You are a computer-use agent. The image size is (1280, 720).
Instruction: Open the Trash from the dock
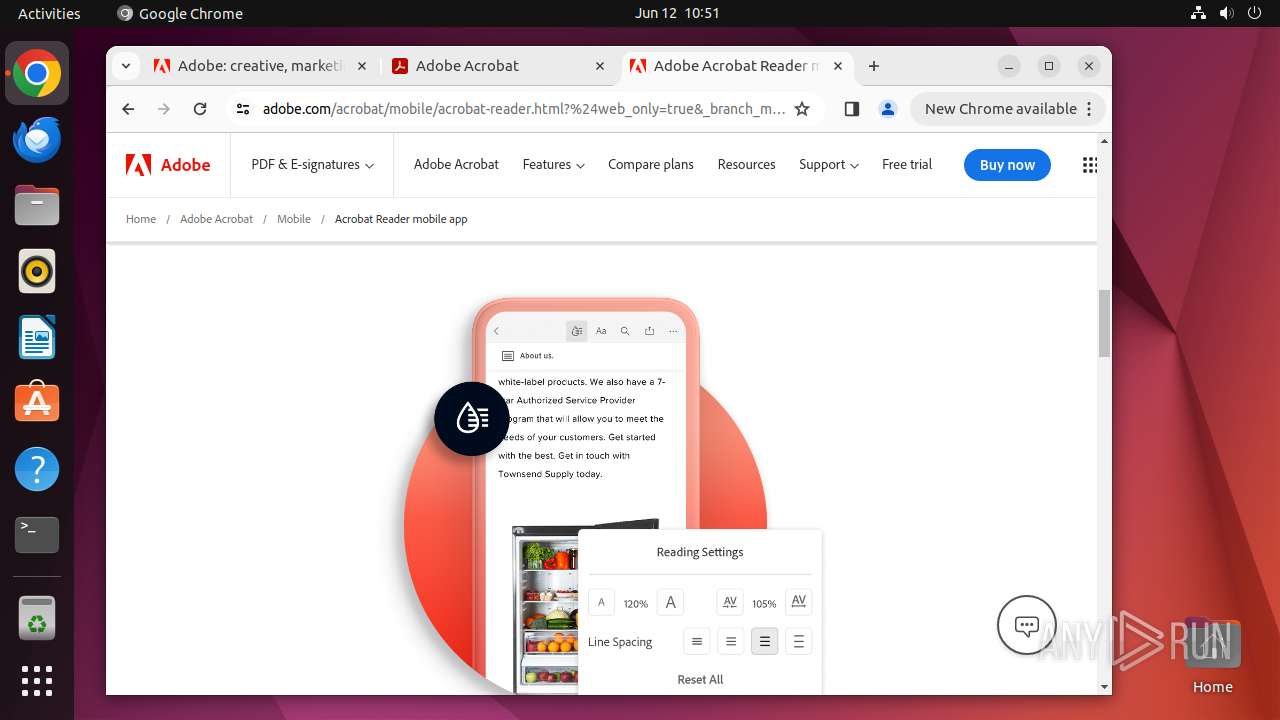coord(37,619)
